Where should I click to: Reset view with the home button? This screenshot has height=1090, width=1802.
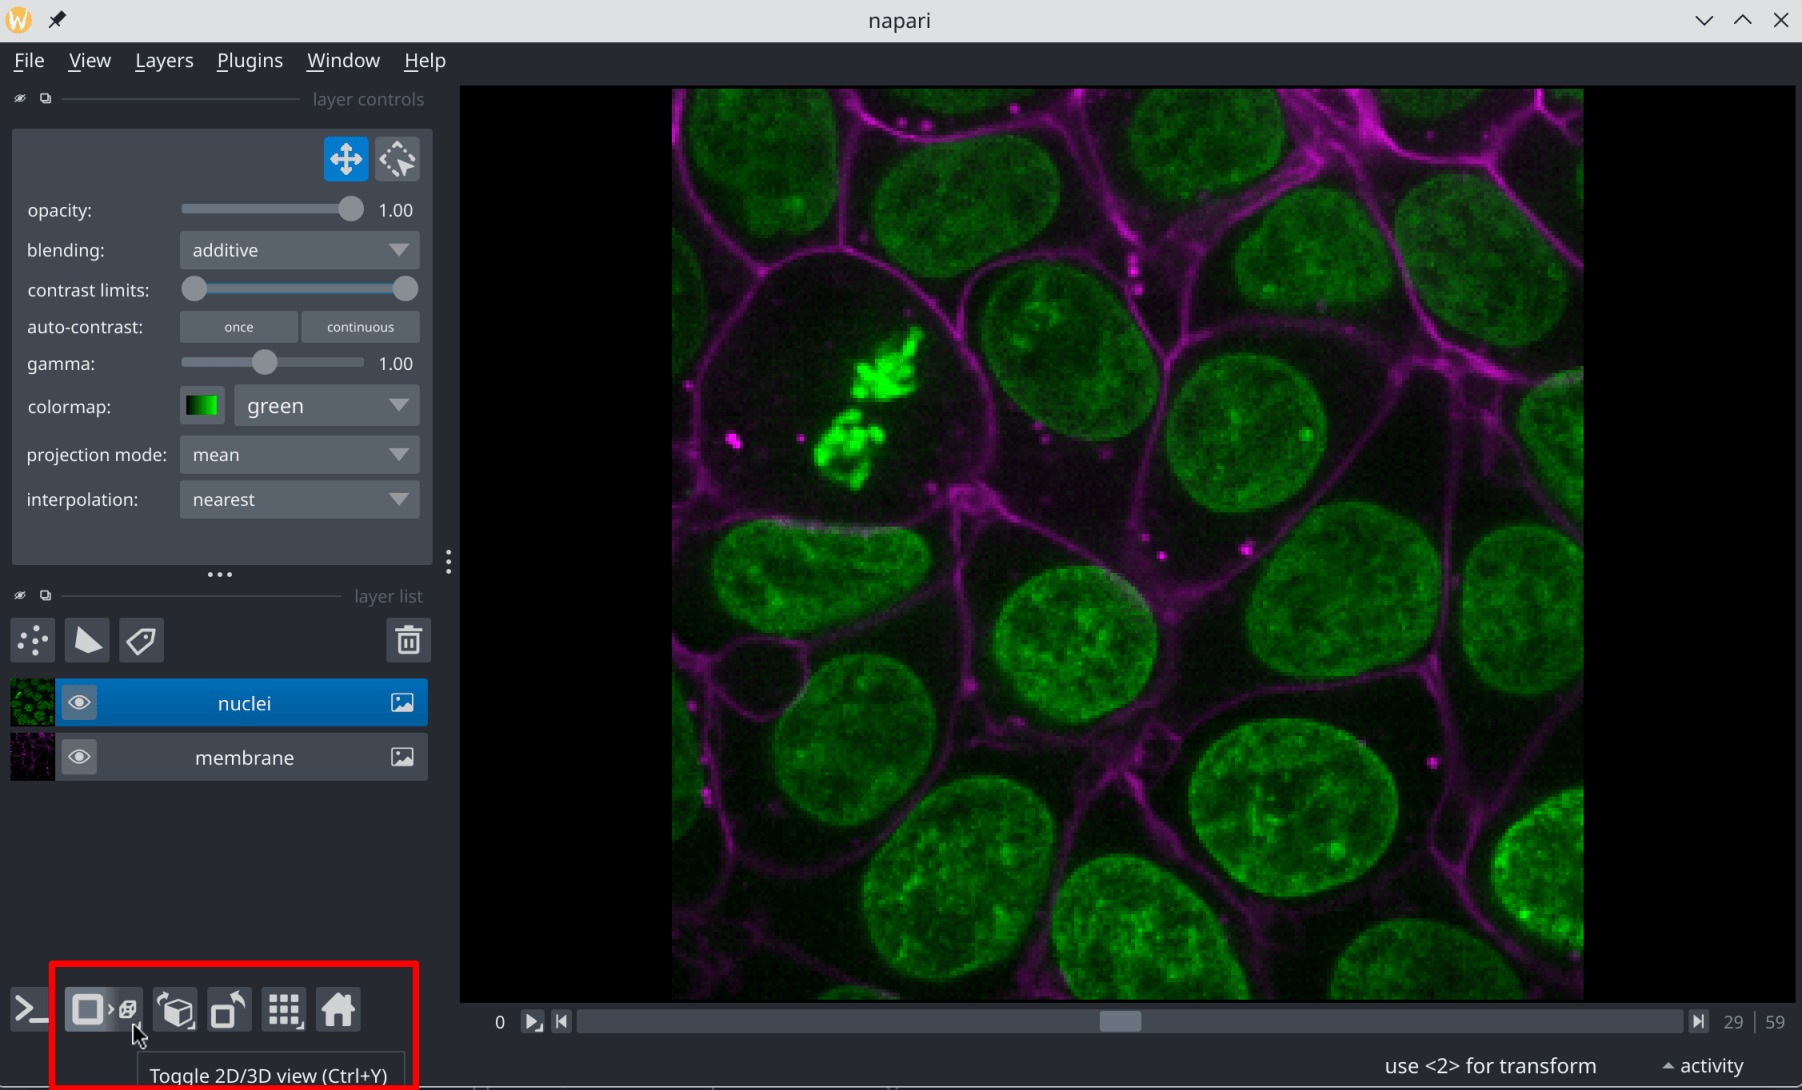point(338,1009)
